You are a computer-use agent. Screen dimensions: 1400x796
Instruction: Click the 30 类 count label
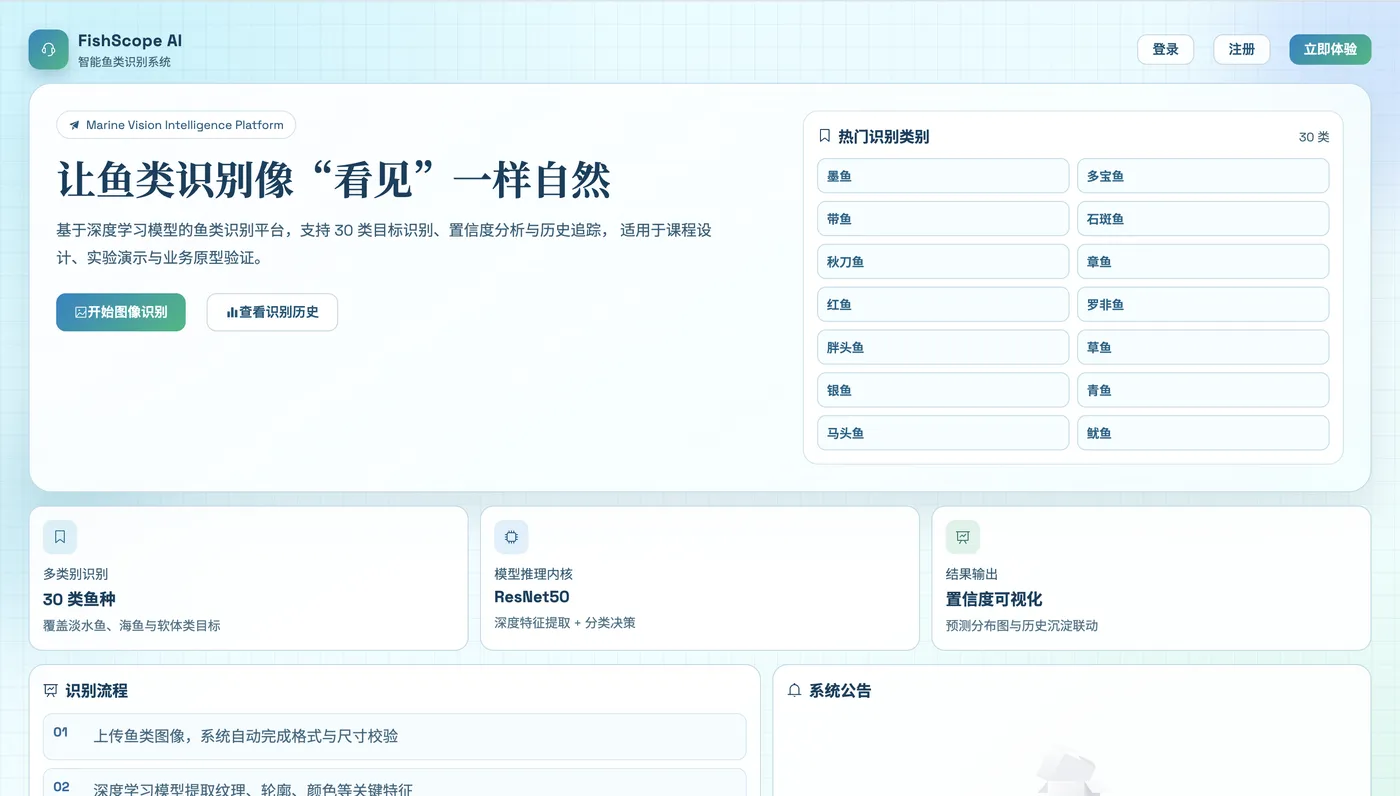tap(1313, 137)
